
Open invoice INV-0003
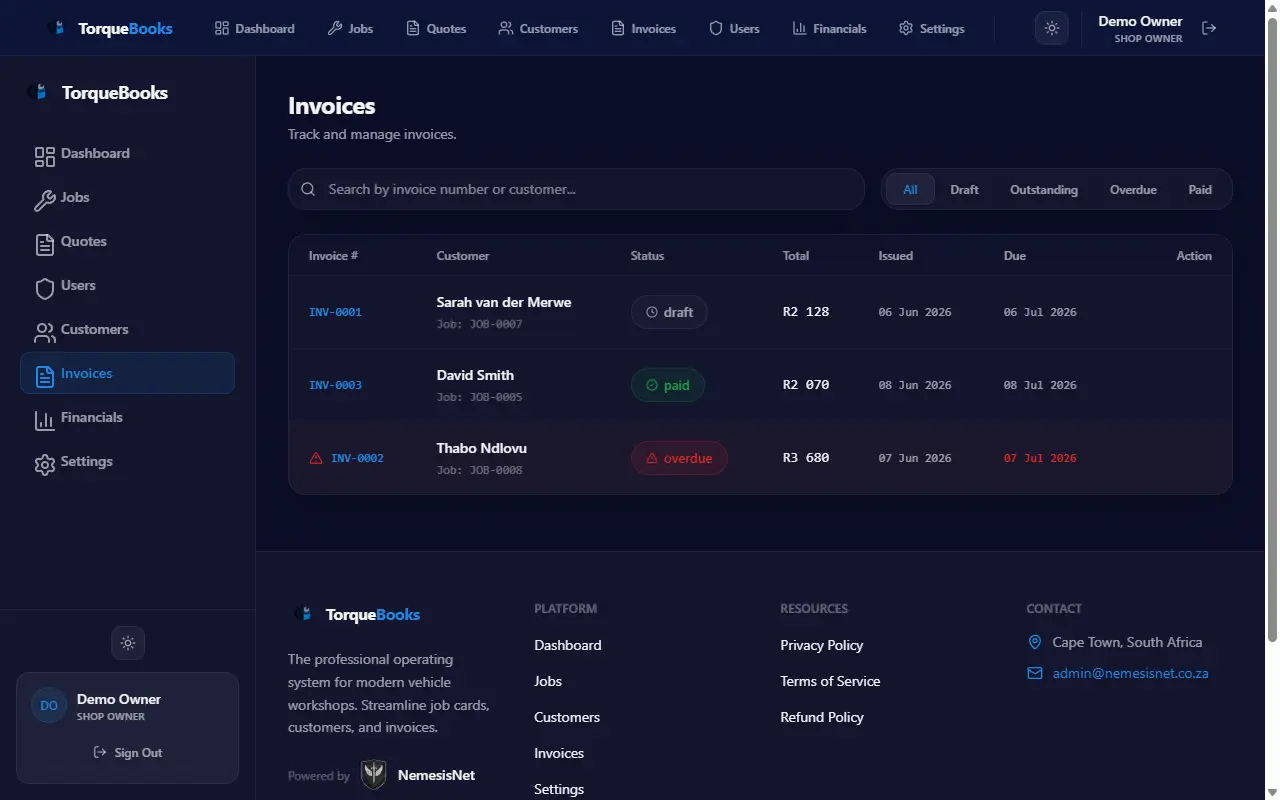click(335, 385)
